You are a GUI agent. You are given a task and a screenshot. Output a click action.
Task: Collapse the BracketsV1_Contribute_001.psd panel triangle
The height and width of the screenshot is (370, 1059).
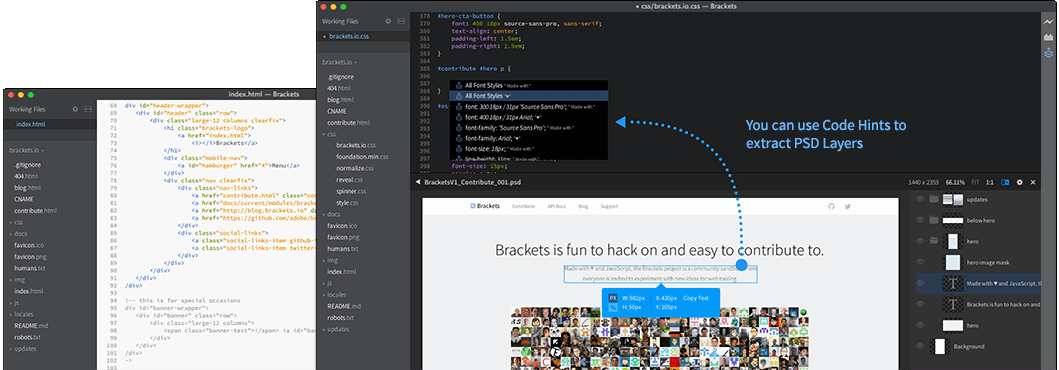tap(418, 182)
